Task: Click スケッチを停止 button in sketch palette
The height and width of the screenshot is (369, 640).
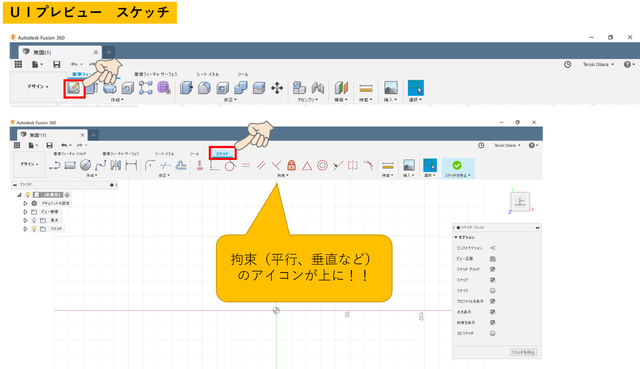Action: (x=523, y=352)
